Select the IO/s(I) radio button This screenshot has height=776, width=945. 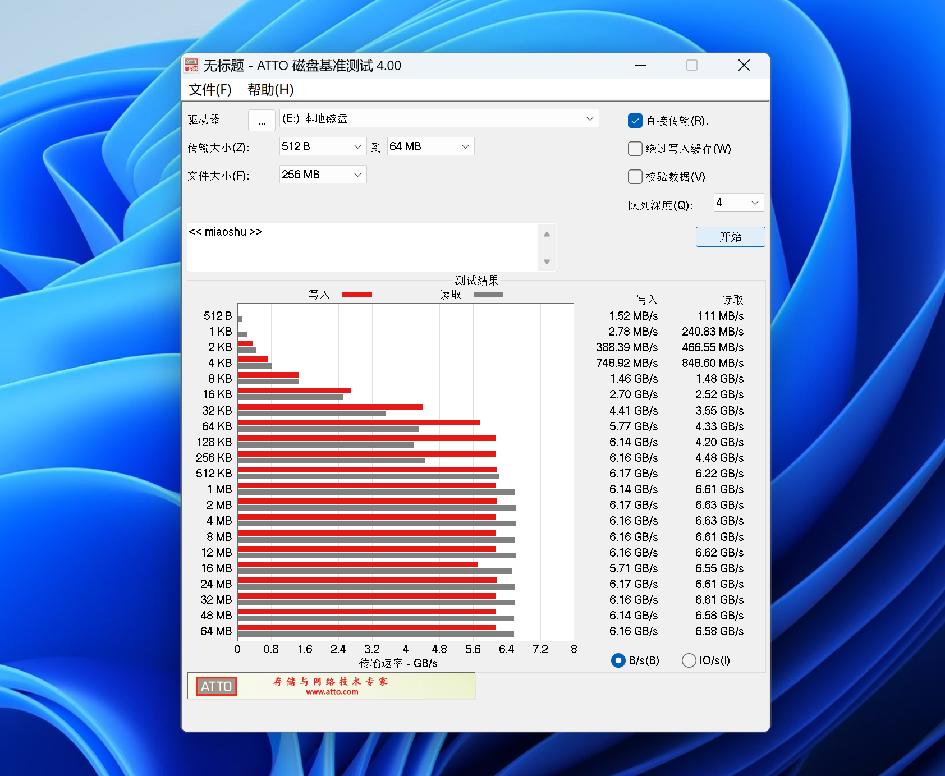tap(689, 661)
